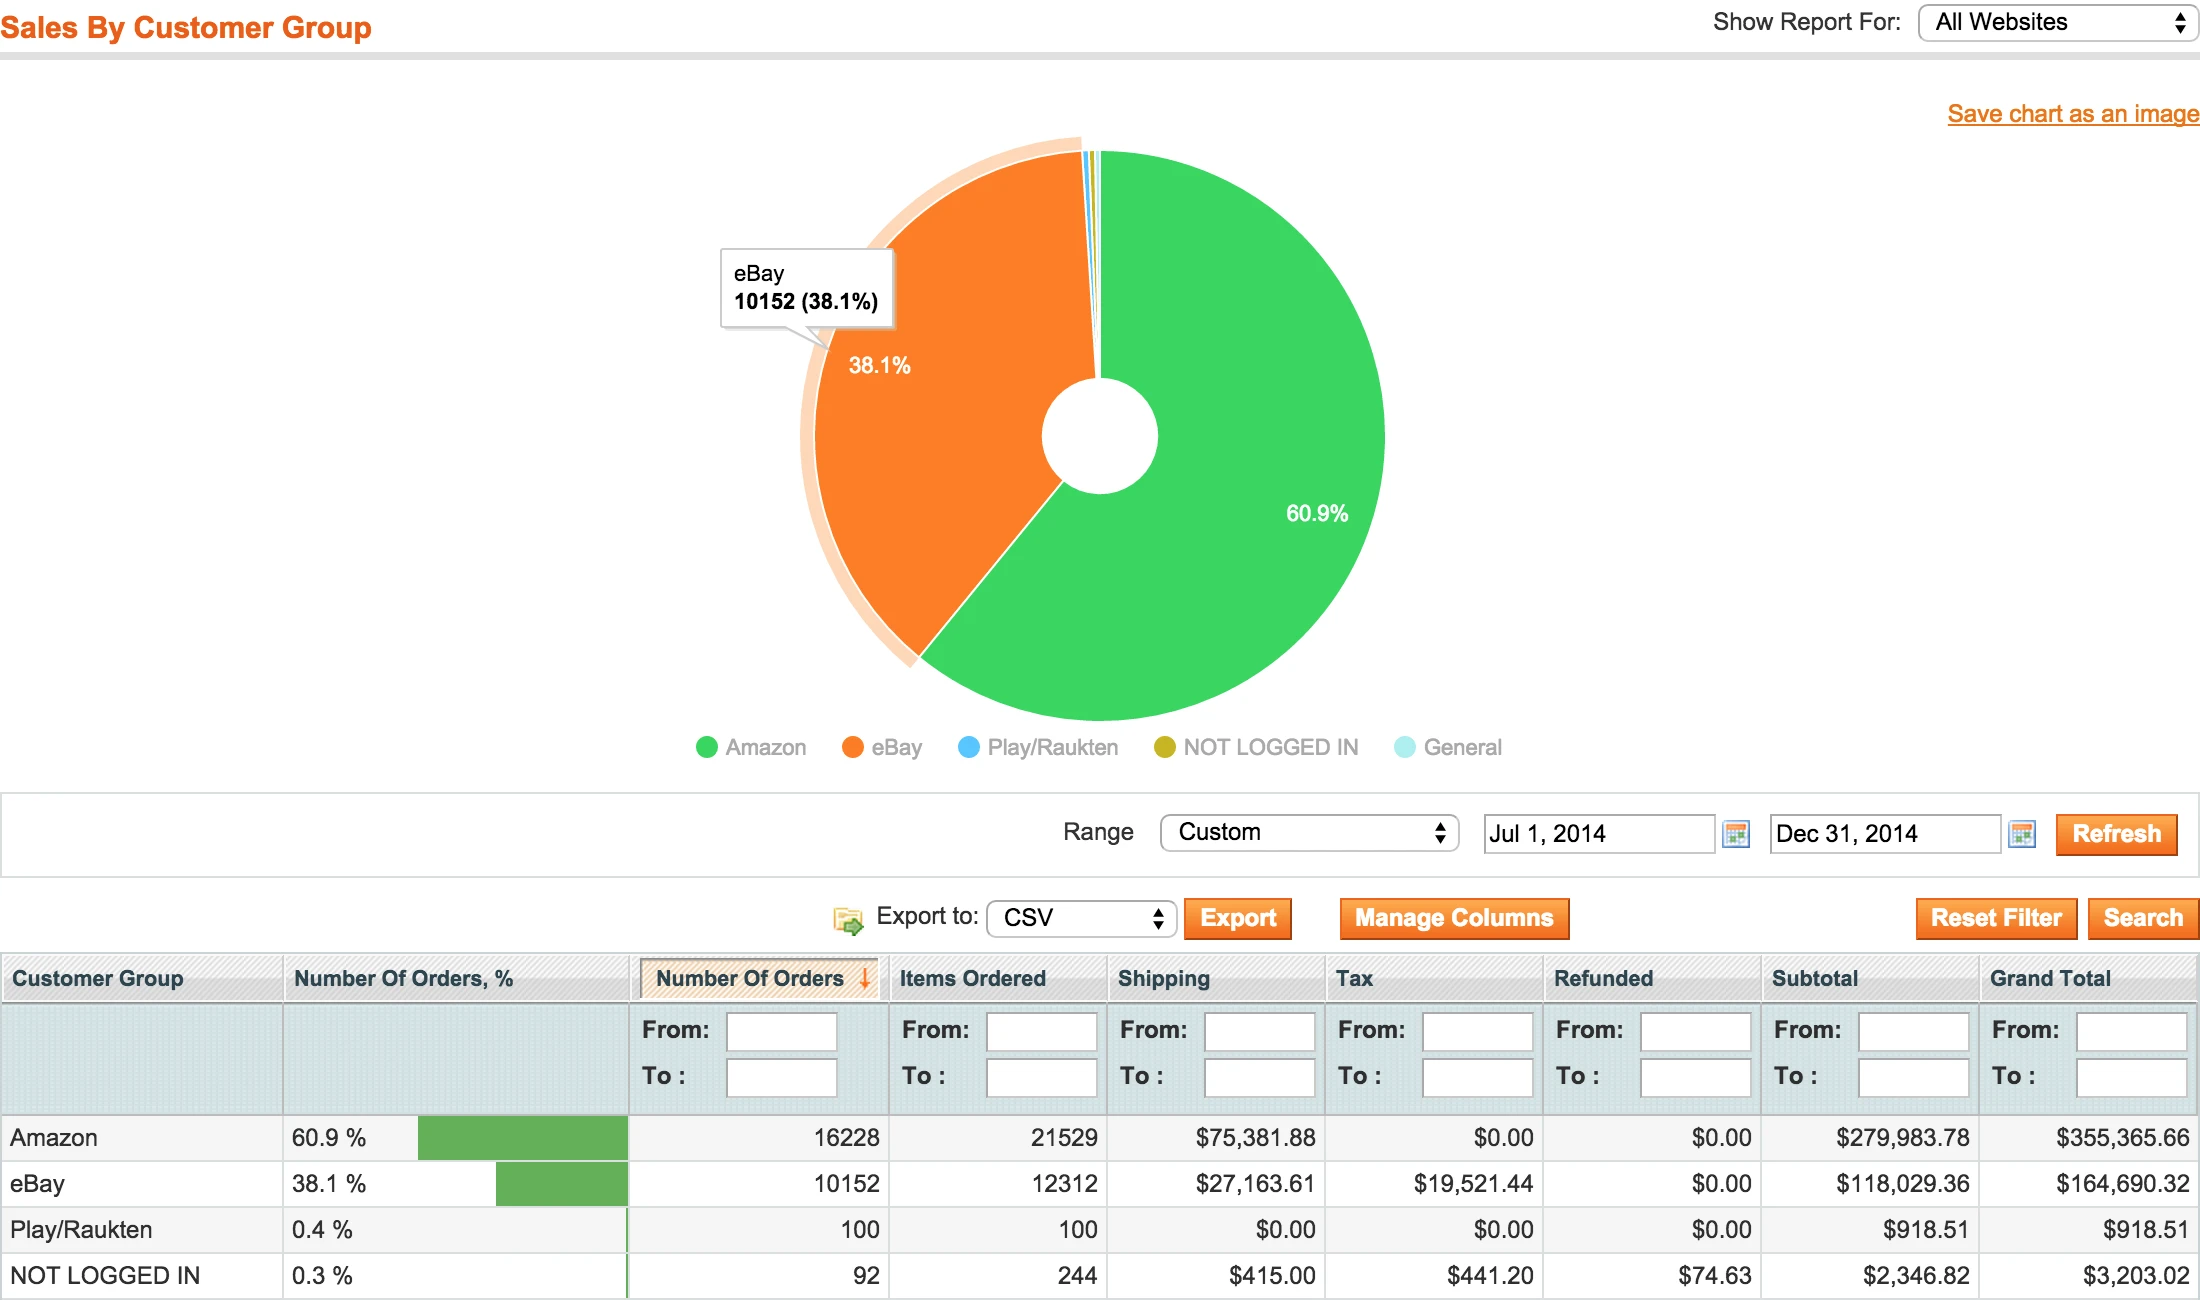Open the calendar picker for the start date
2200x1300 pixels.
point(1737,833)
